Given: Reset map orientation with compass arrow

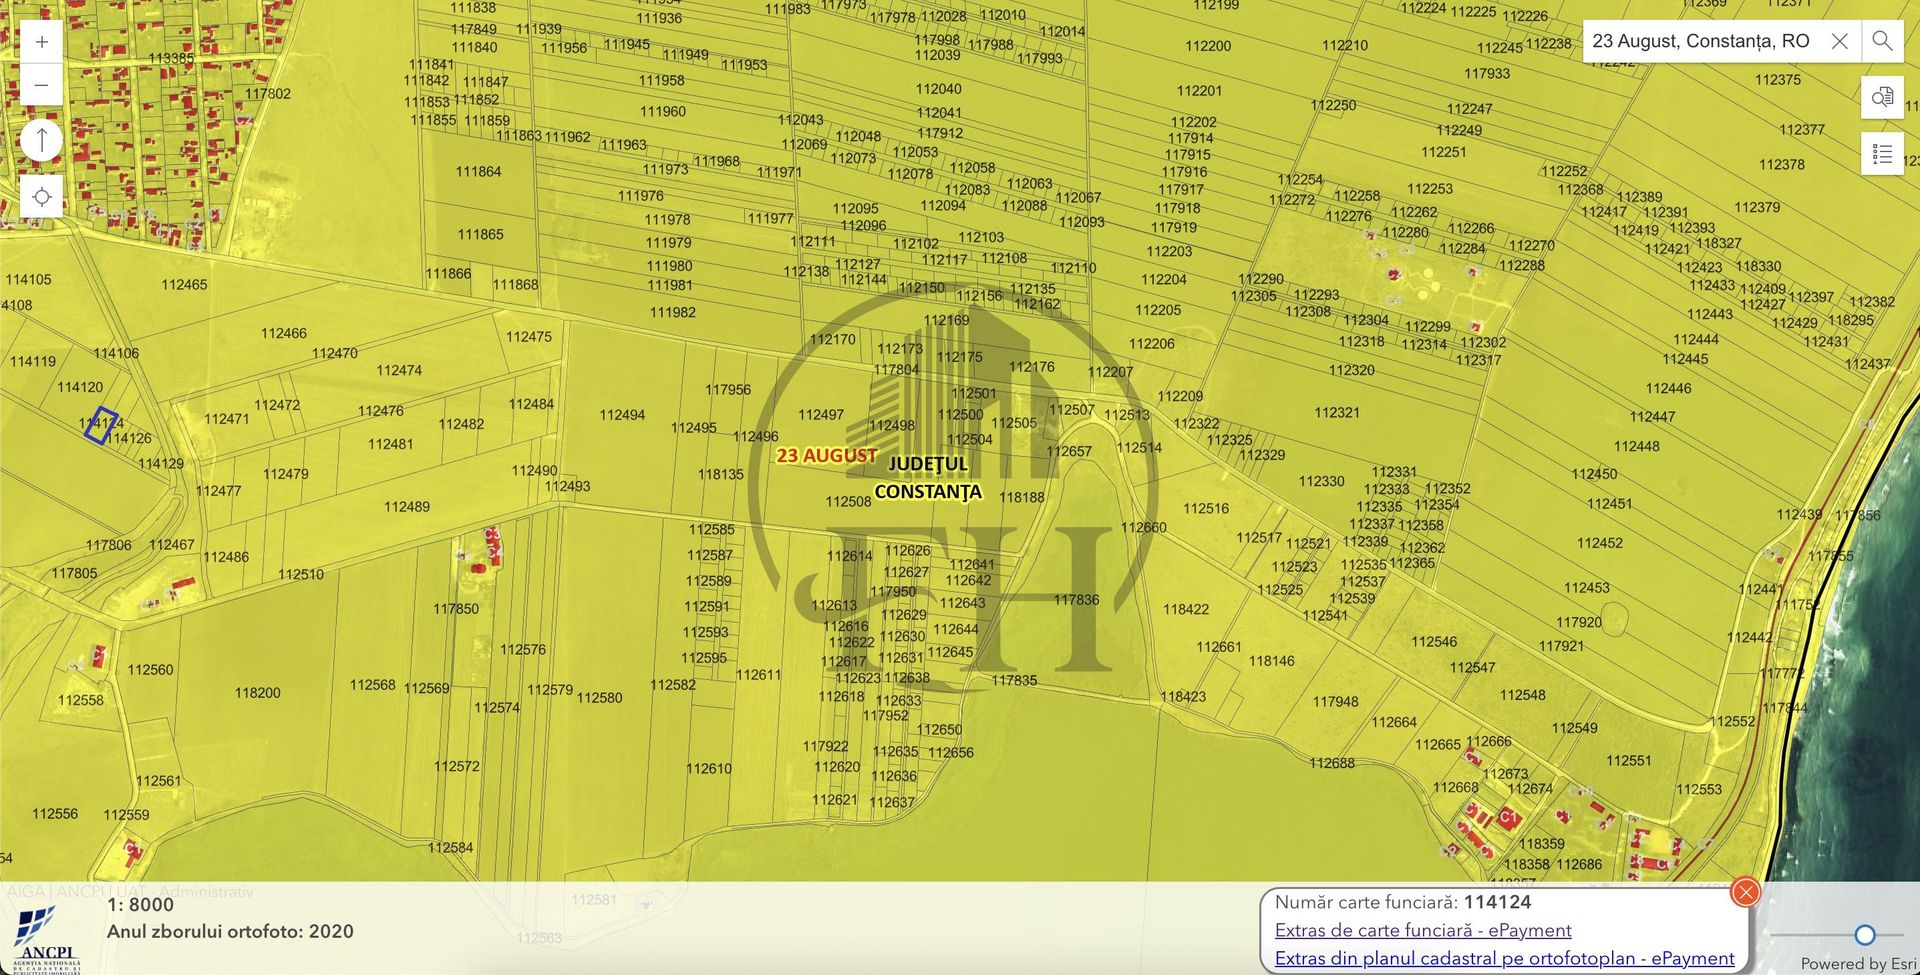Looking at the screenshot, I should coord(42,140).
